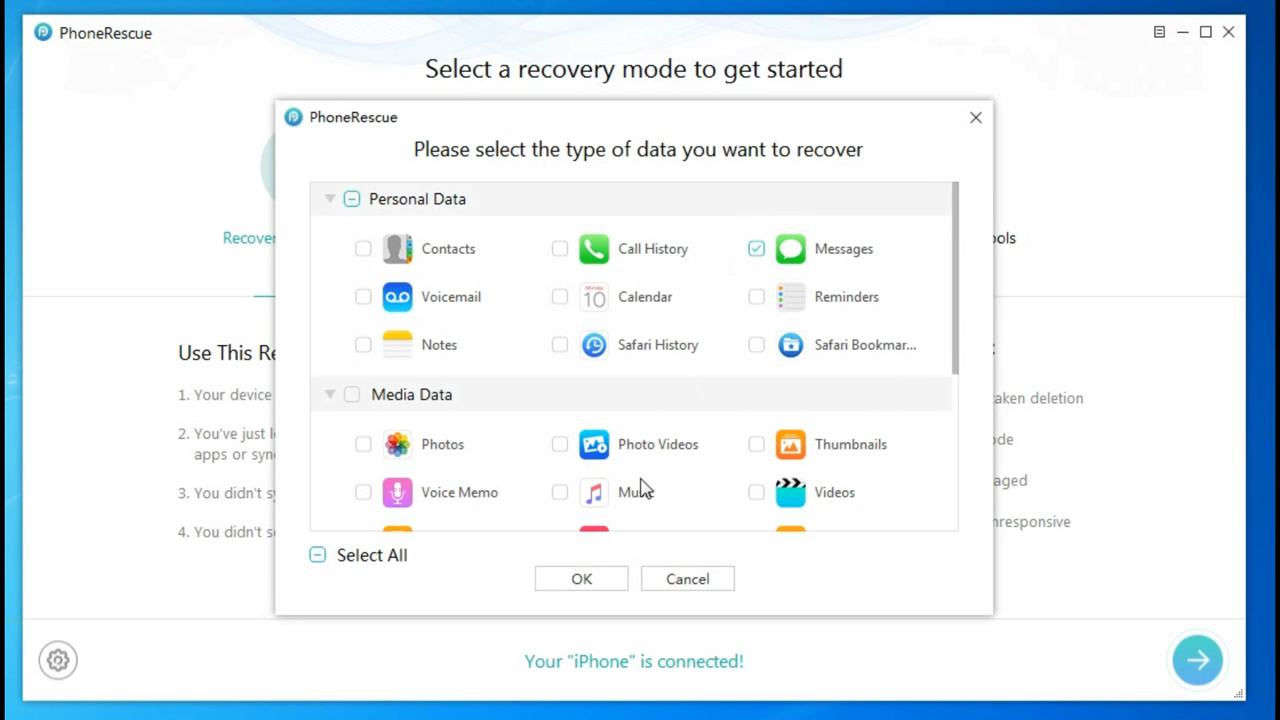Click the Reminders list icon
The image size is (1280, 720).
790,297
